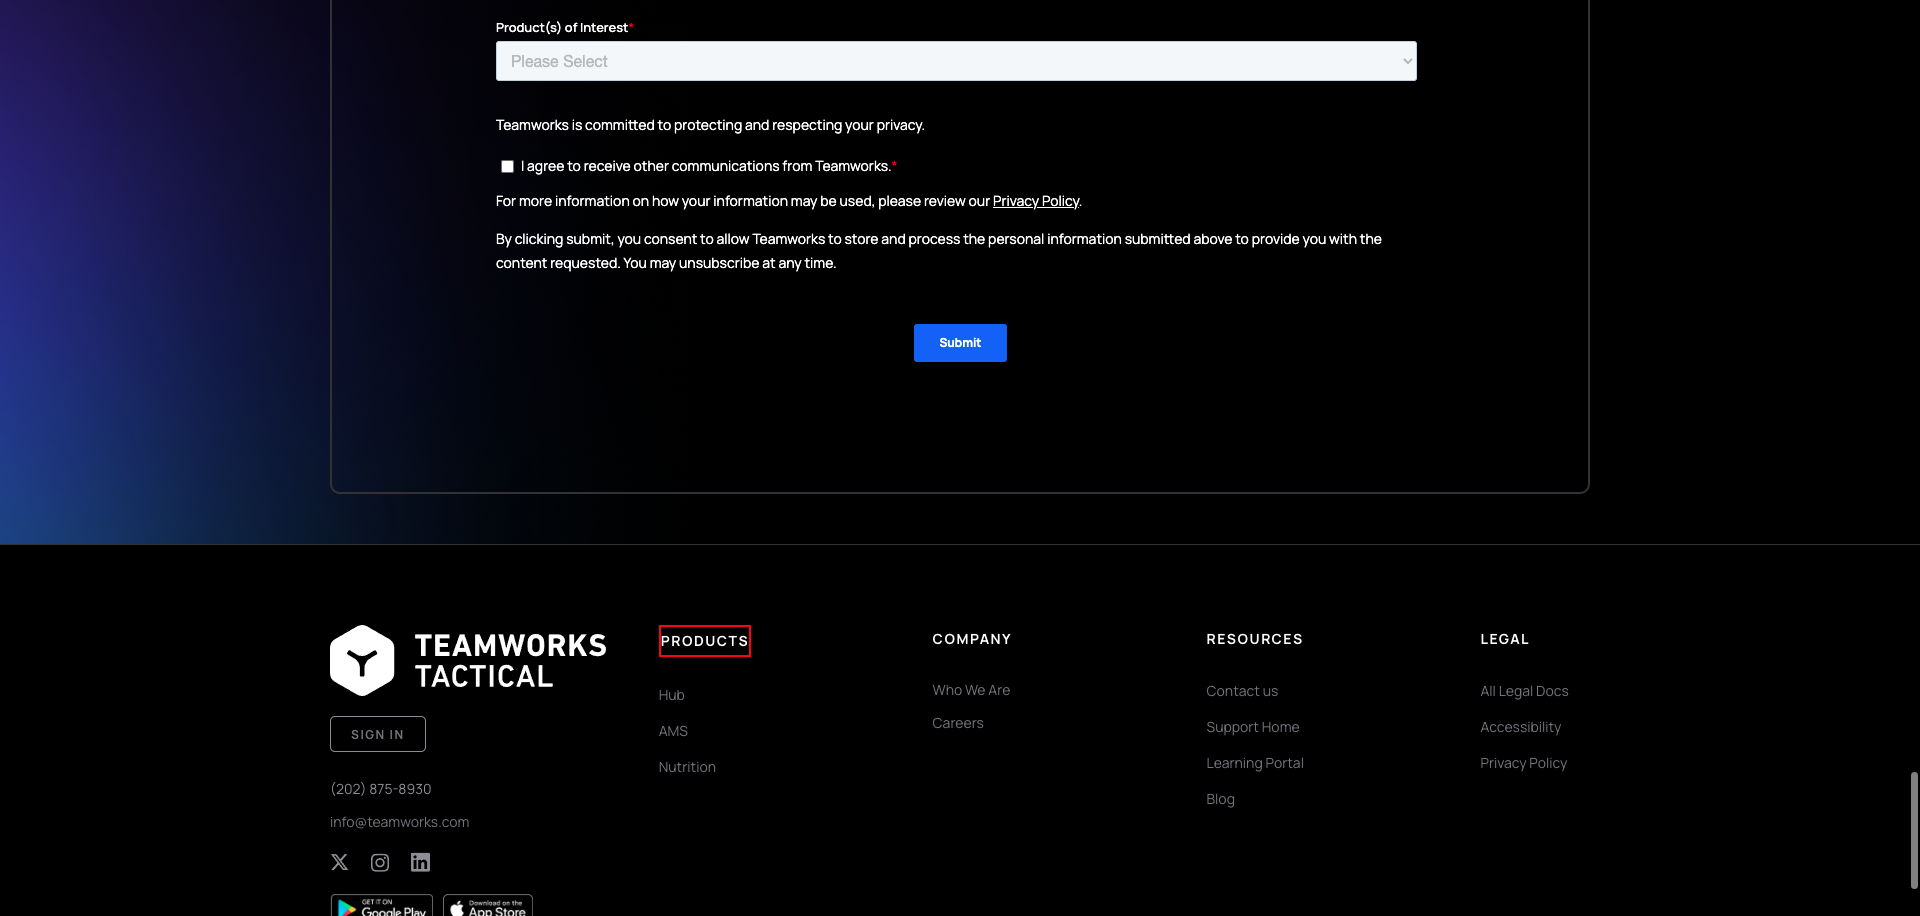The image size is (1920, 916).
Task: Open the LinkedIn icon in footer
Action: pos(419,862)
